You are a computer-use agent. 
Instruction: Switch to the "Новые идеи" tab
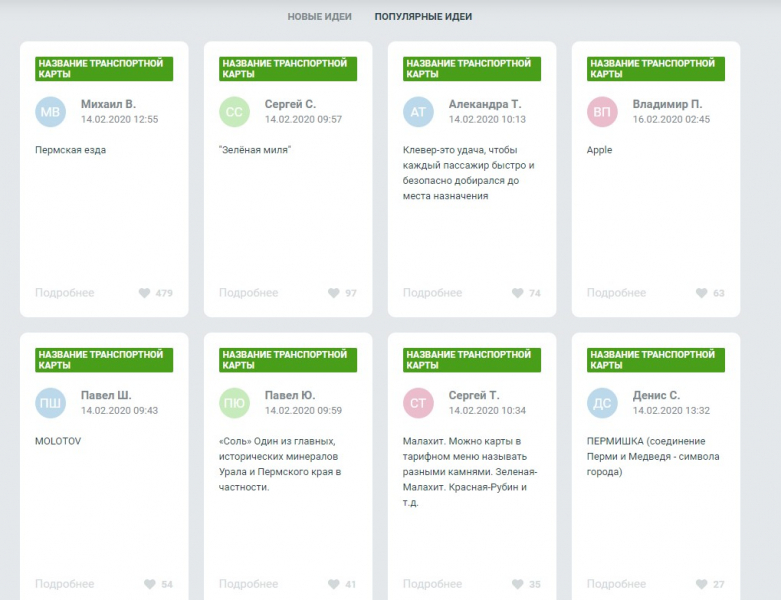click(x=319, y=17)
